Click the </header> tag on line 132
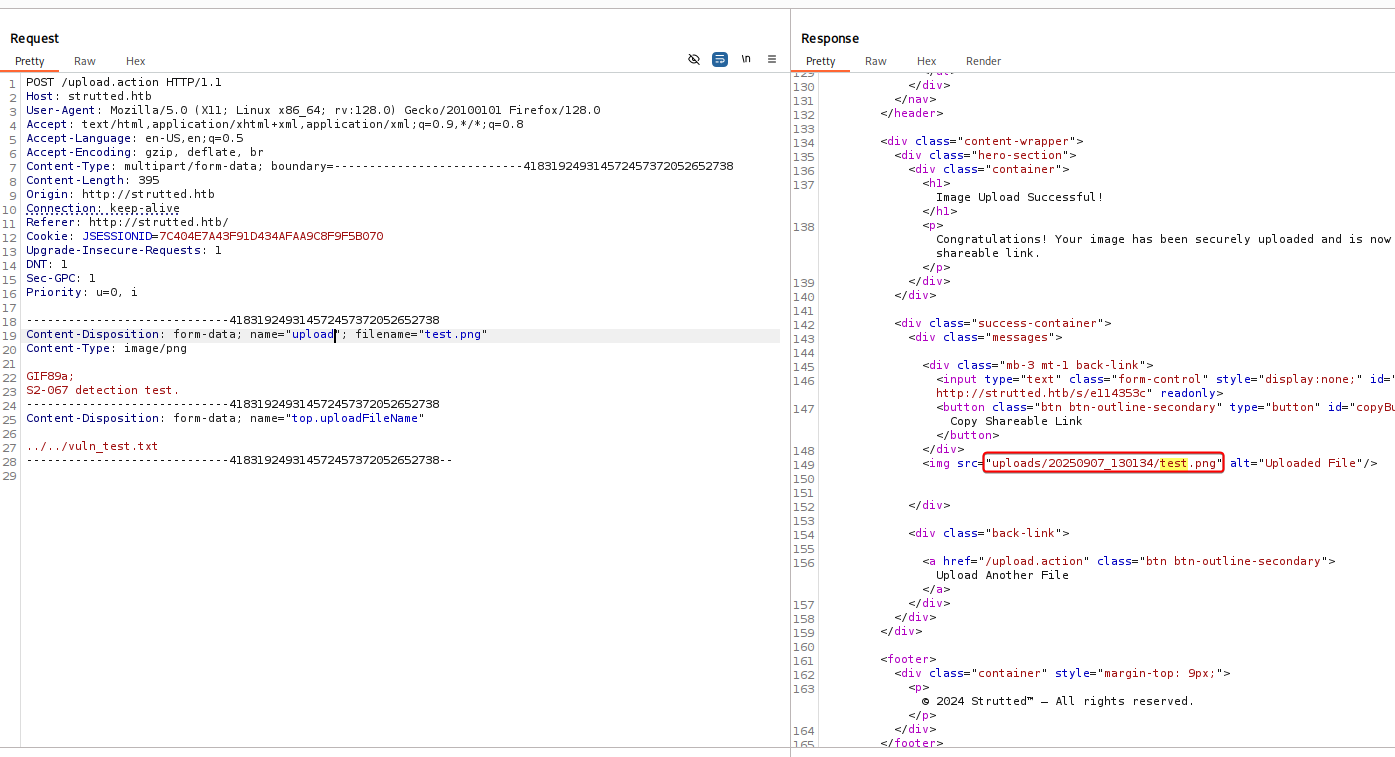 click(912, 113)
